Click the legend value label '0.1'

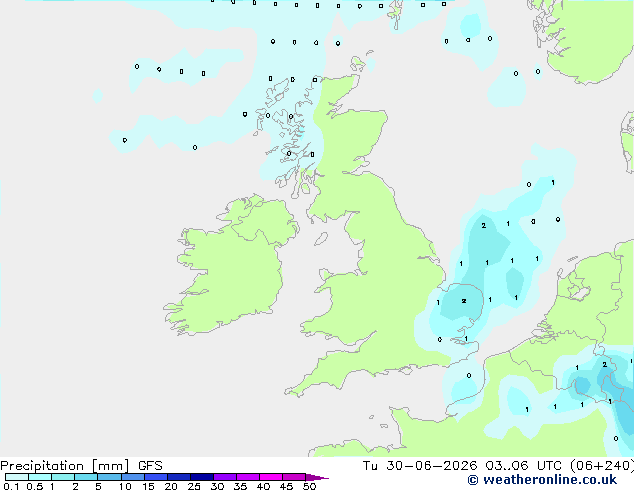[x=11, y=486]
